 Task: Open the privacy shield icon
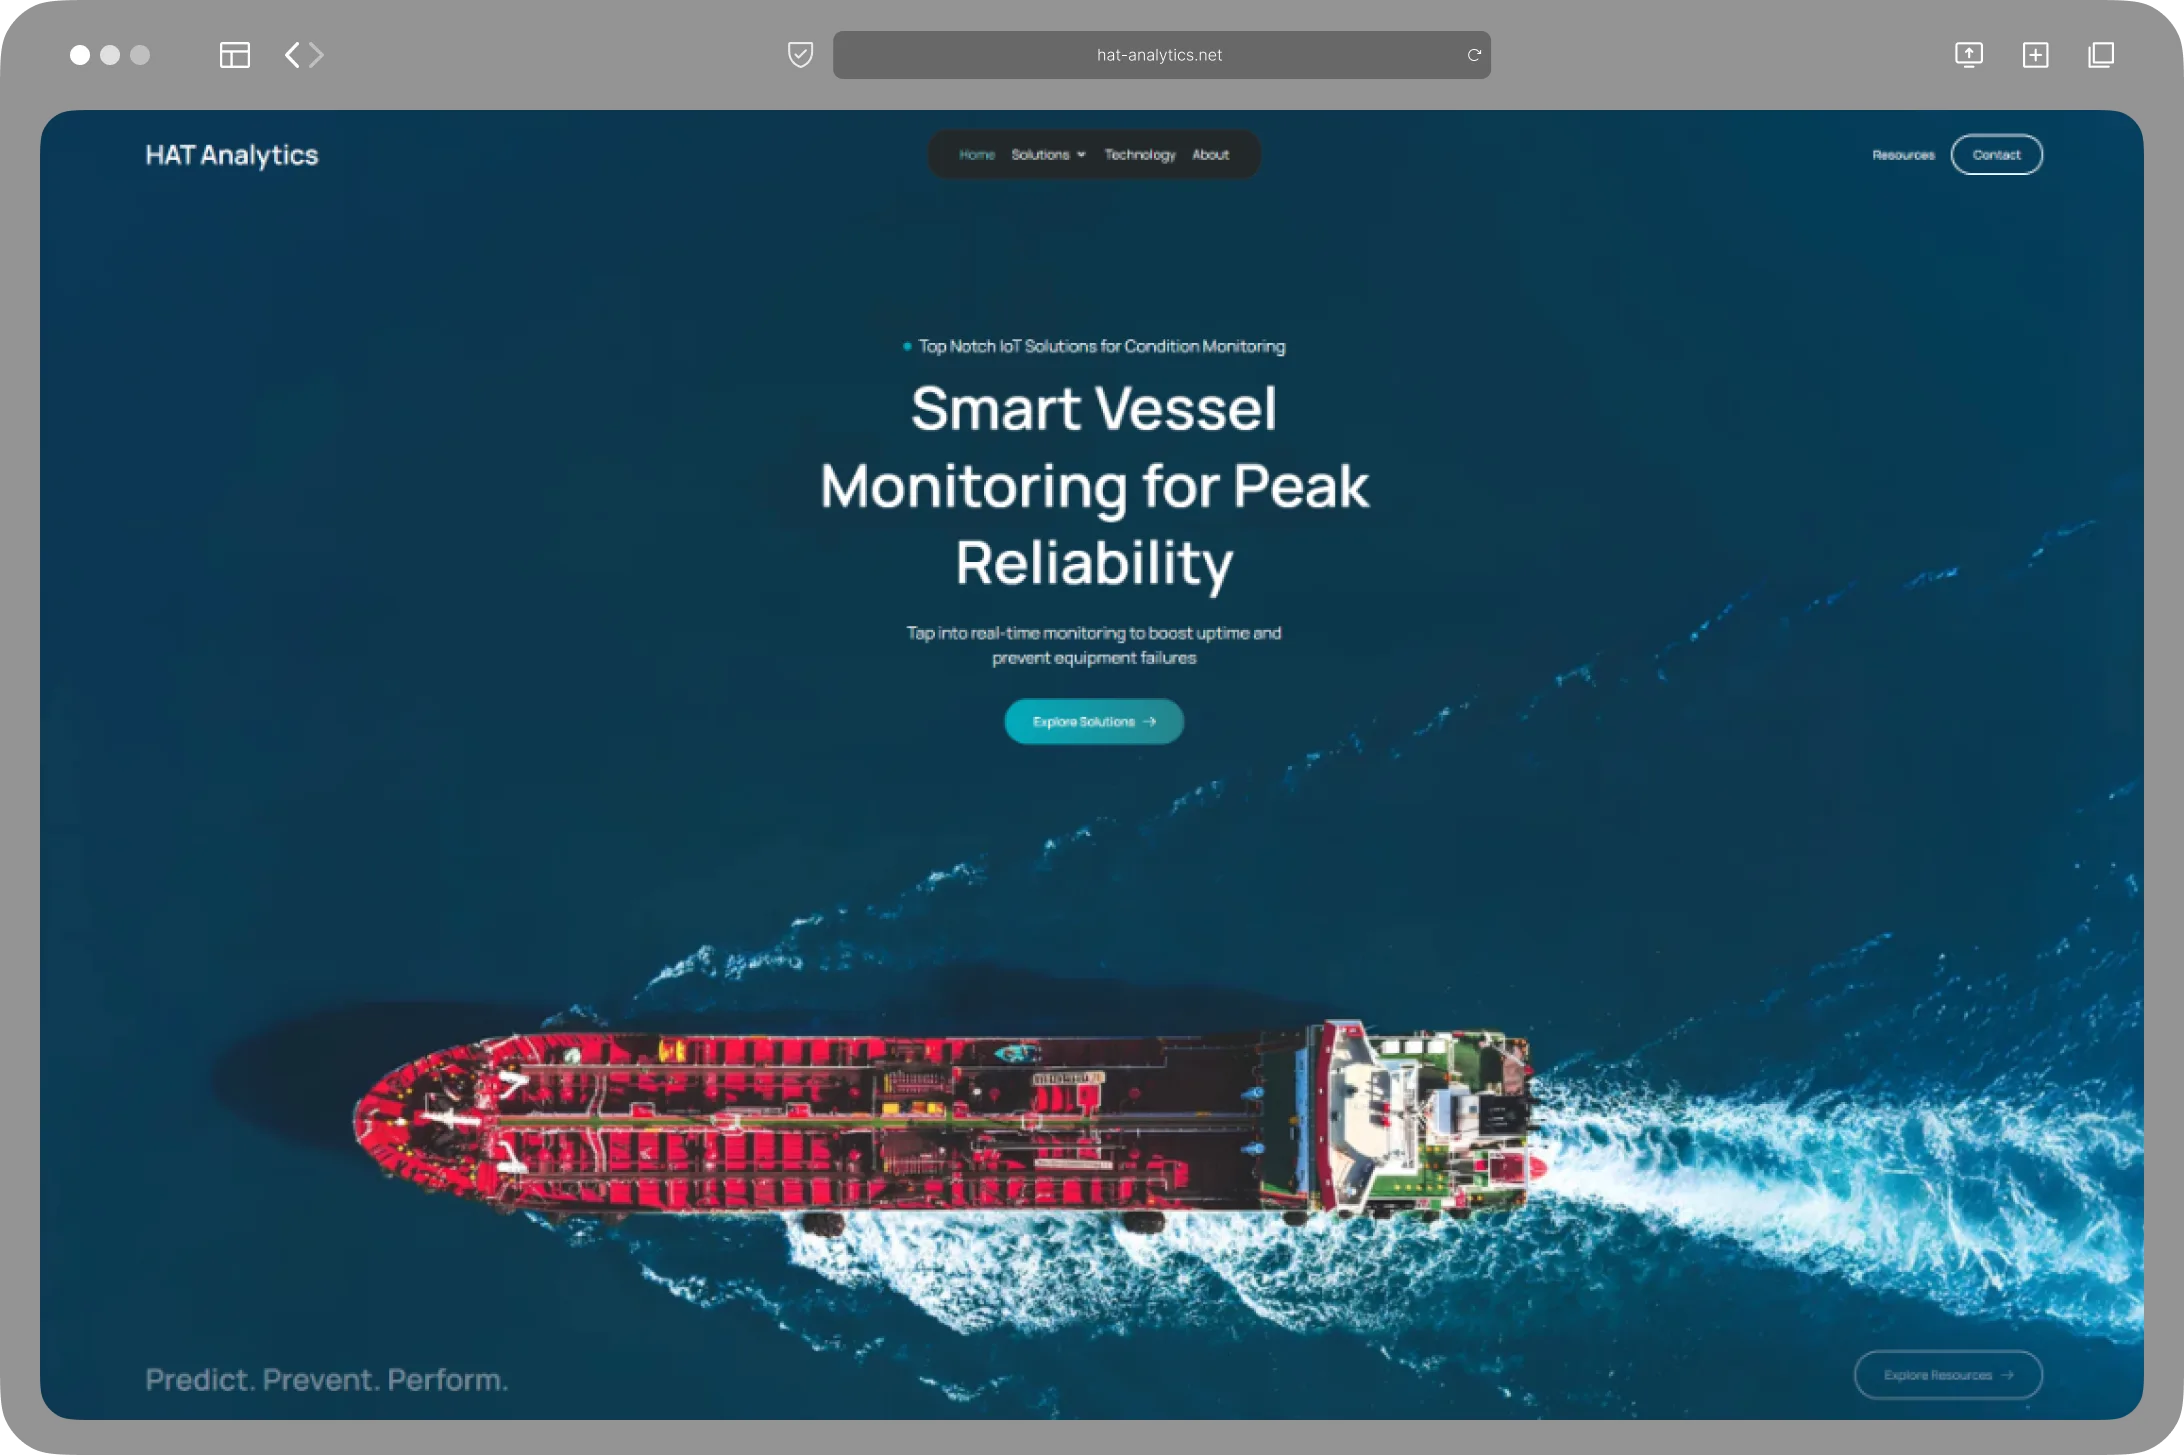click(800, 55)
